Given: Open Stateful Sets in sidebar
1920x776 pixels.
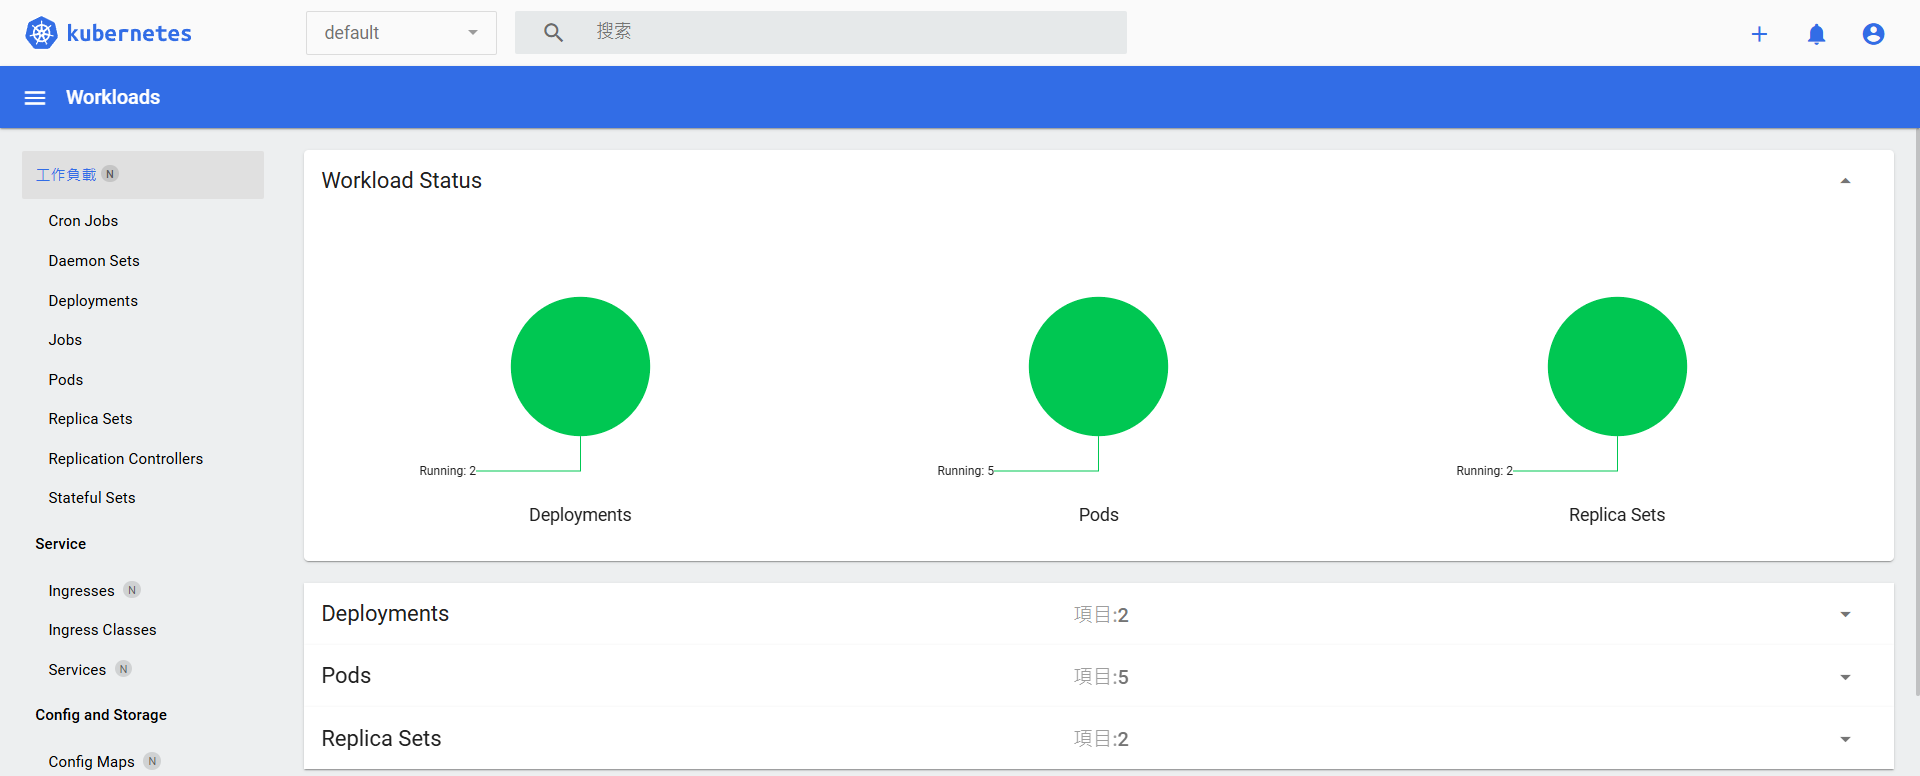Looking at the screenshot, I should (92, 498).
